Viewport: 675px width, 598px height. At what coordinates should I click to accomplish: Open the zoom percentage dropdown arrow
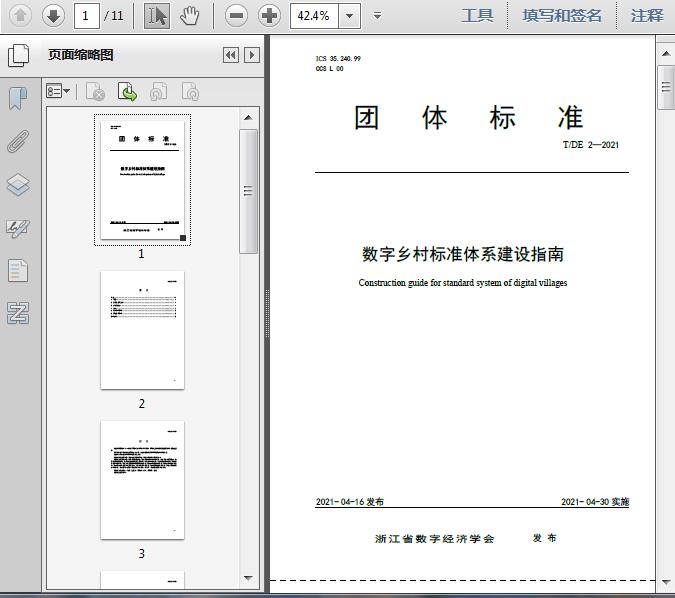[x=350, y=16]
